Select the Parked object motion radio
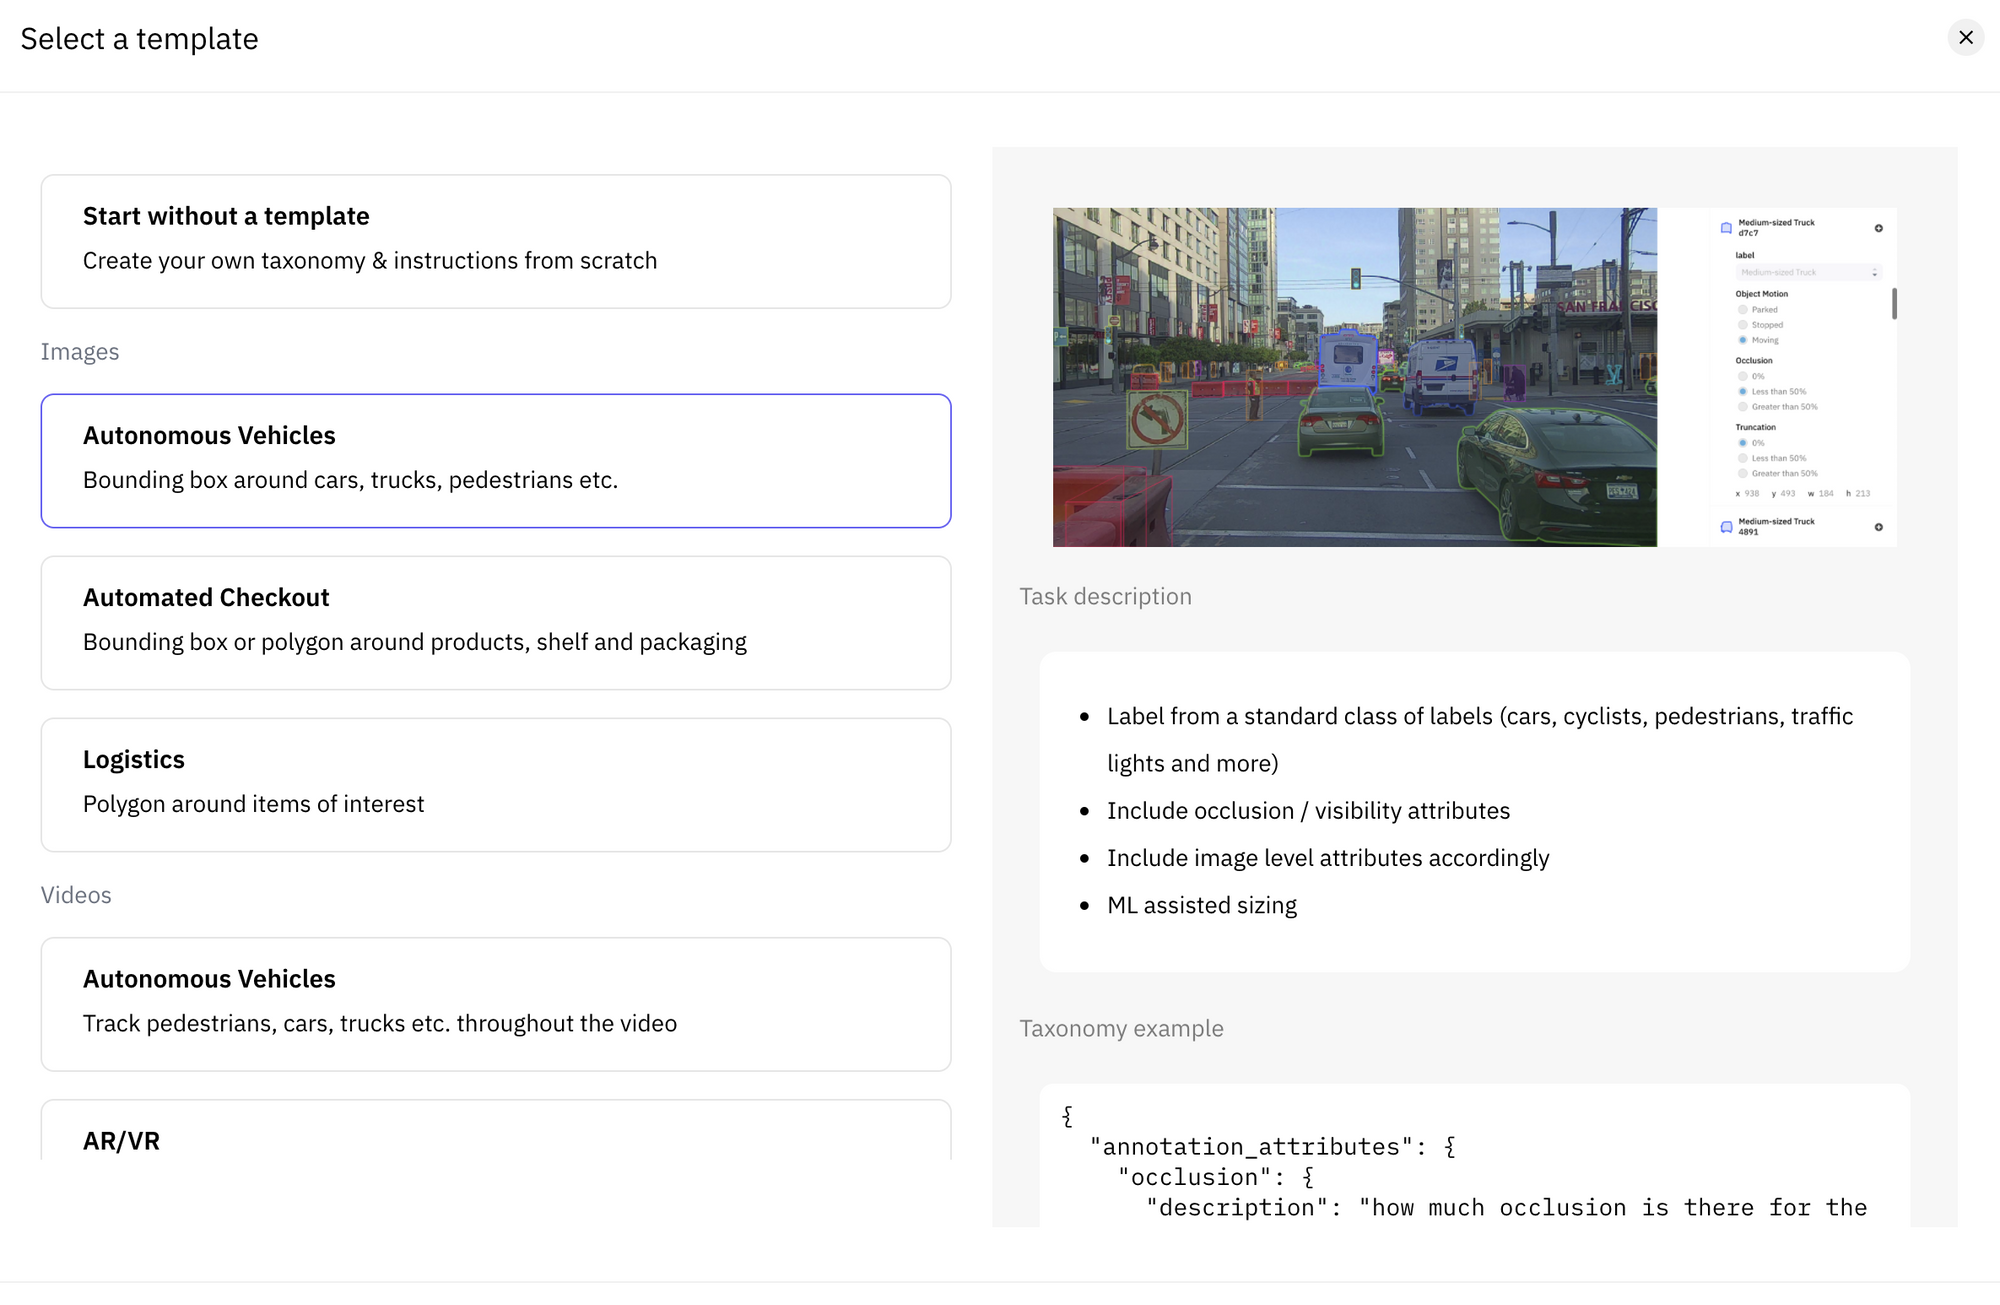 pyautogui.click(x=1743, y=310)
